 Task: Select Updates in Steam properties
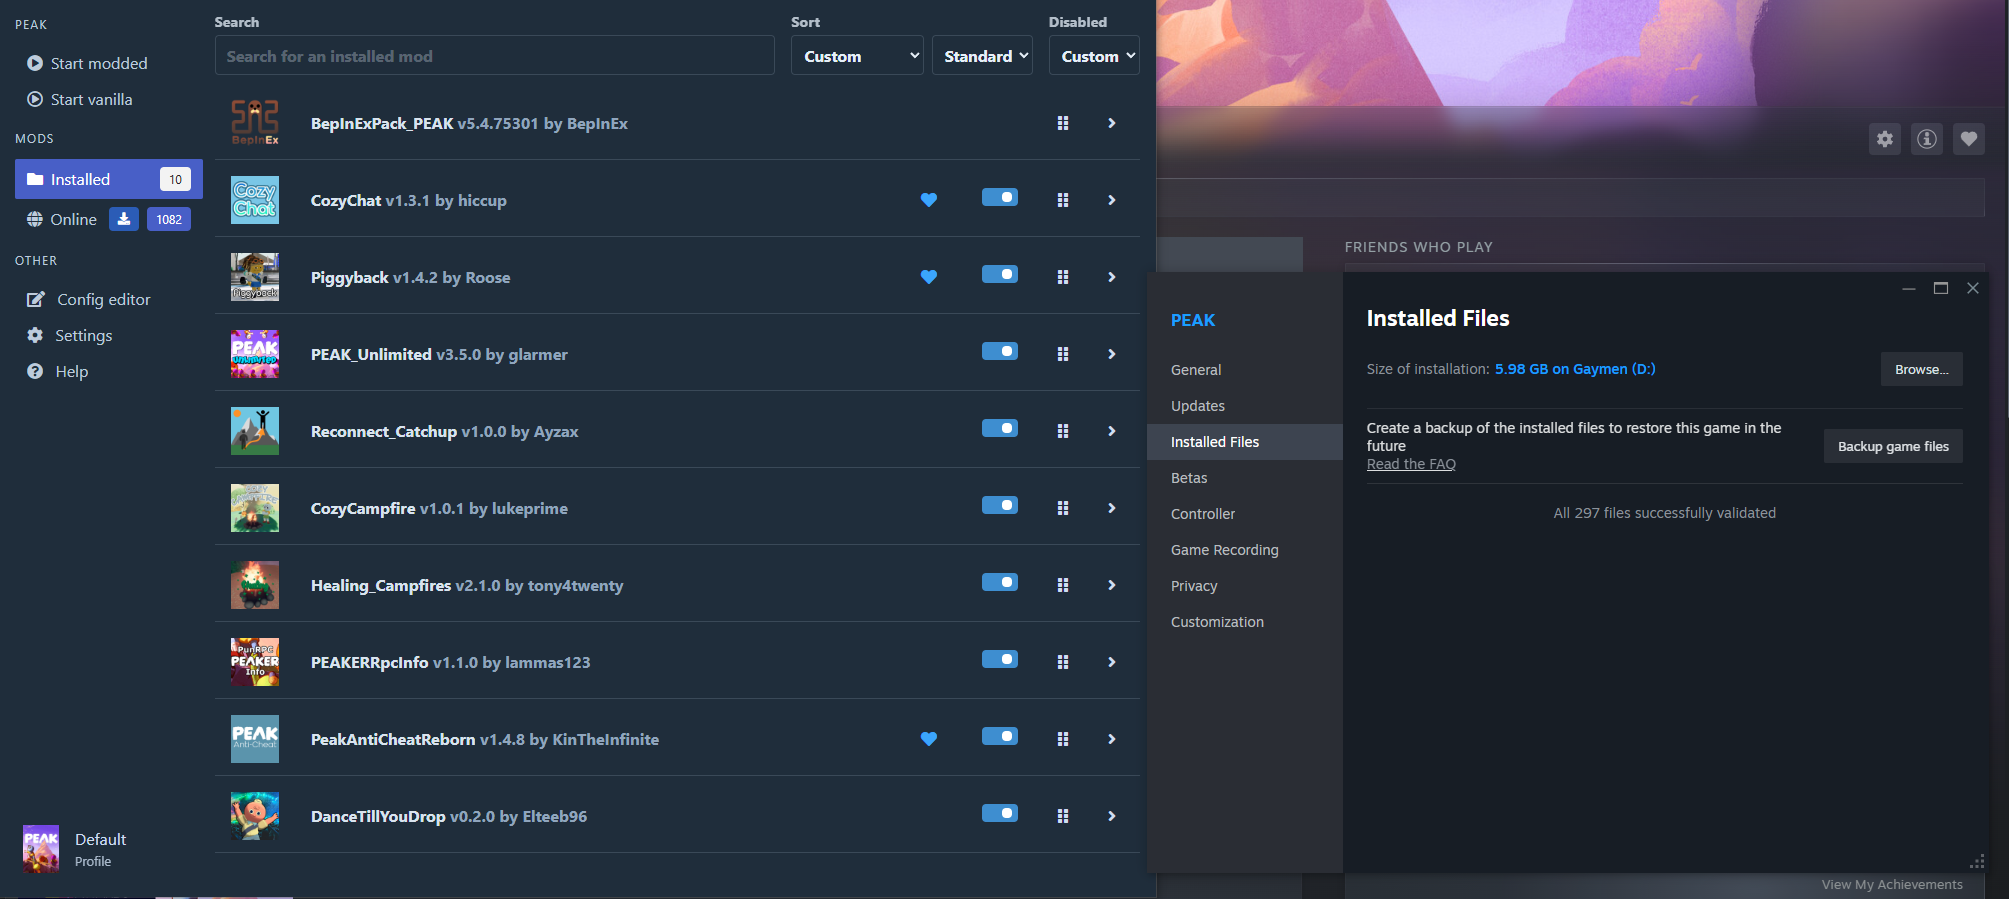click(x=1198, y=406)
